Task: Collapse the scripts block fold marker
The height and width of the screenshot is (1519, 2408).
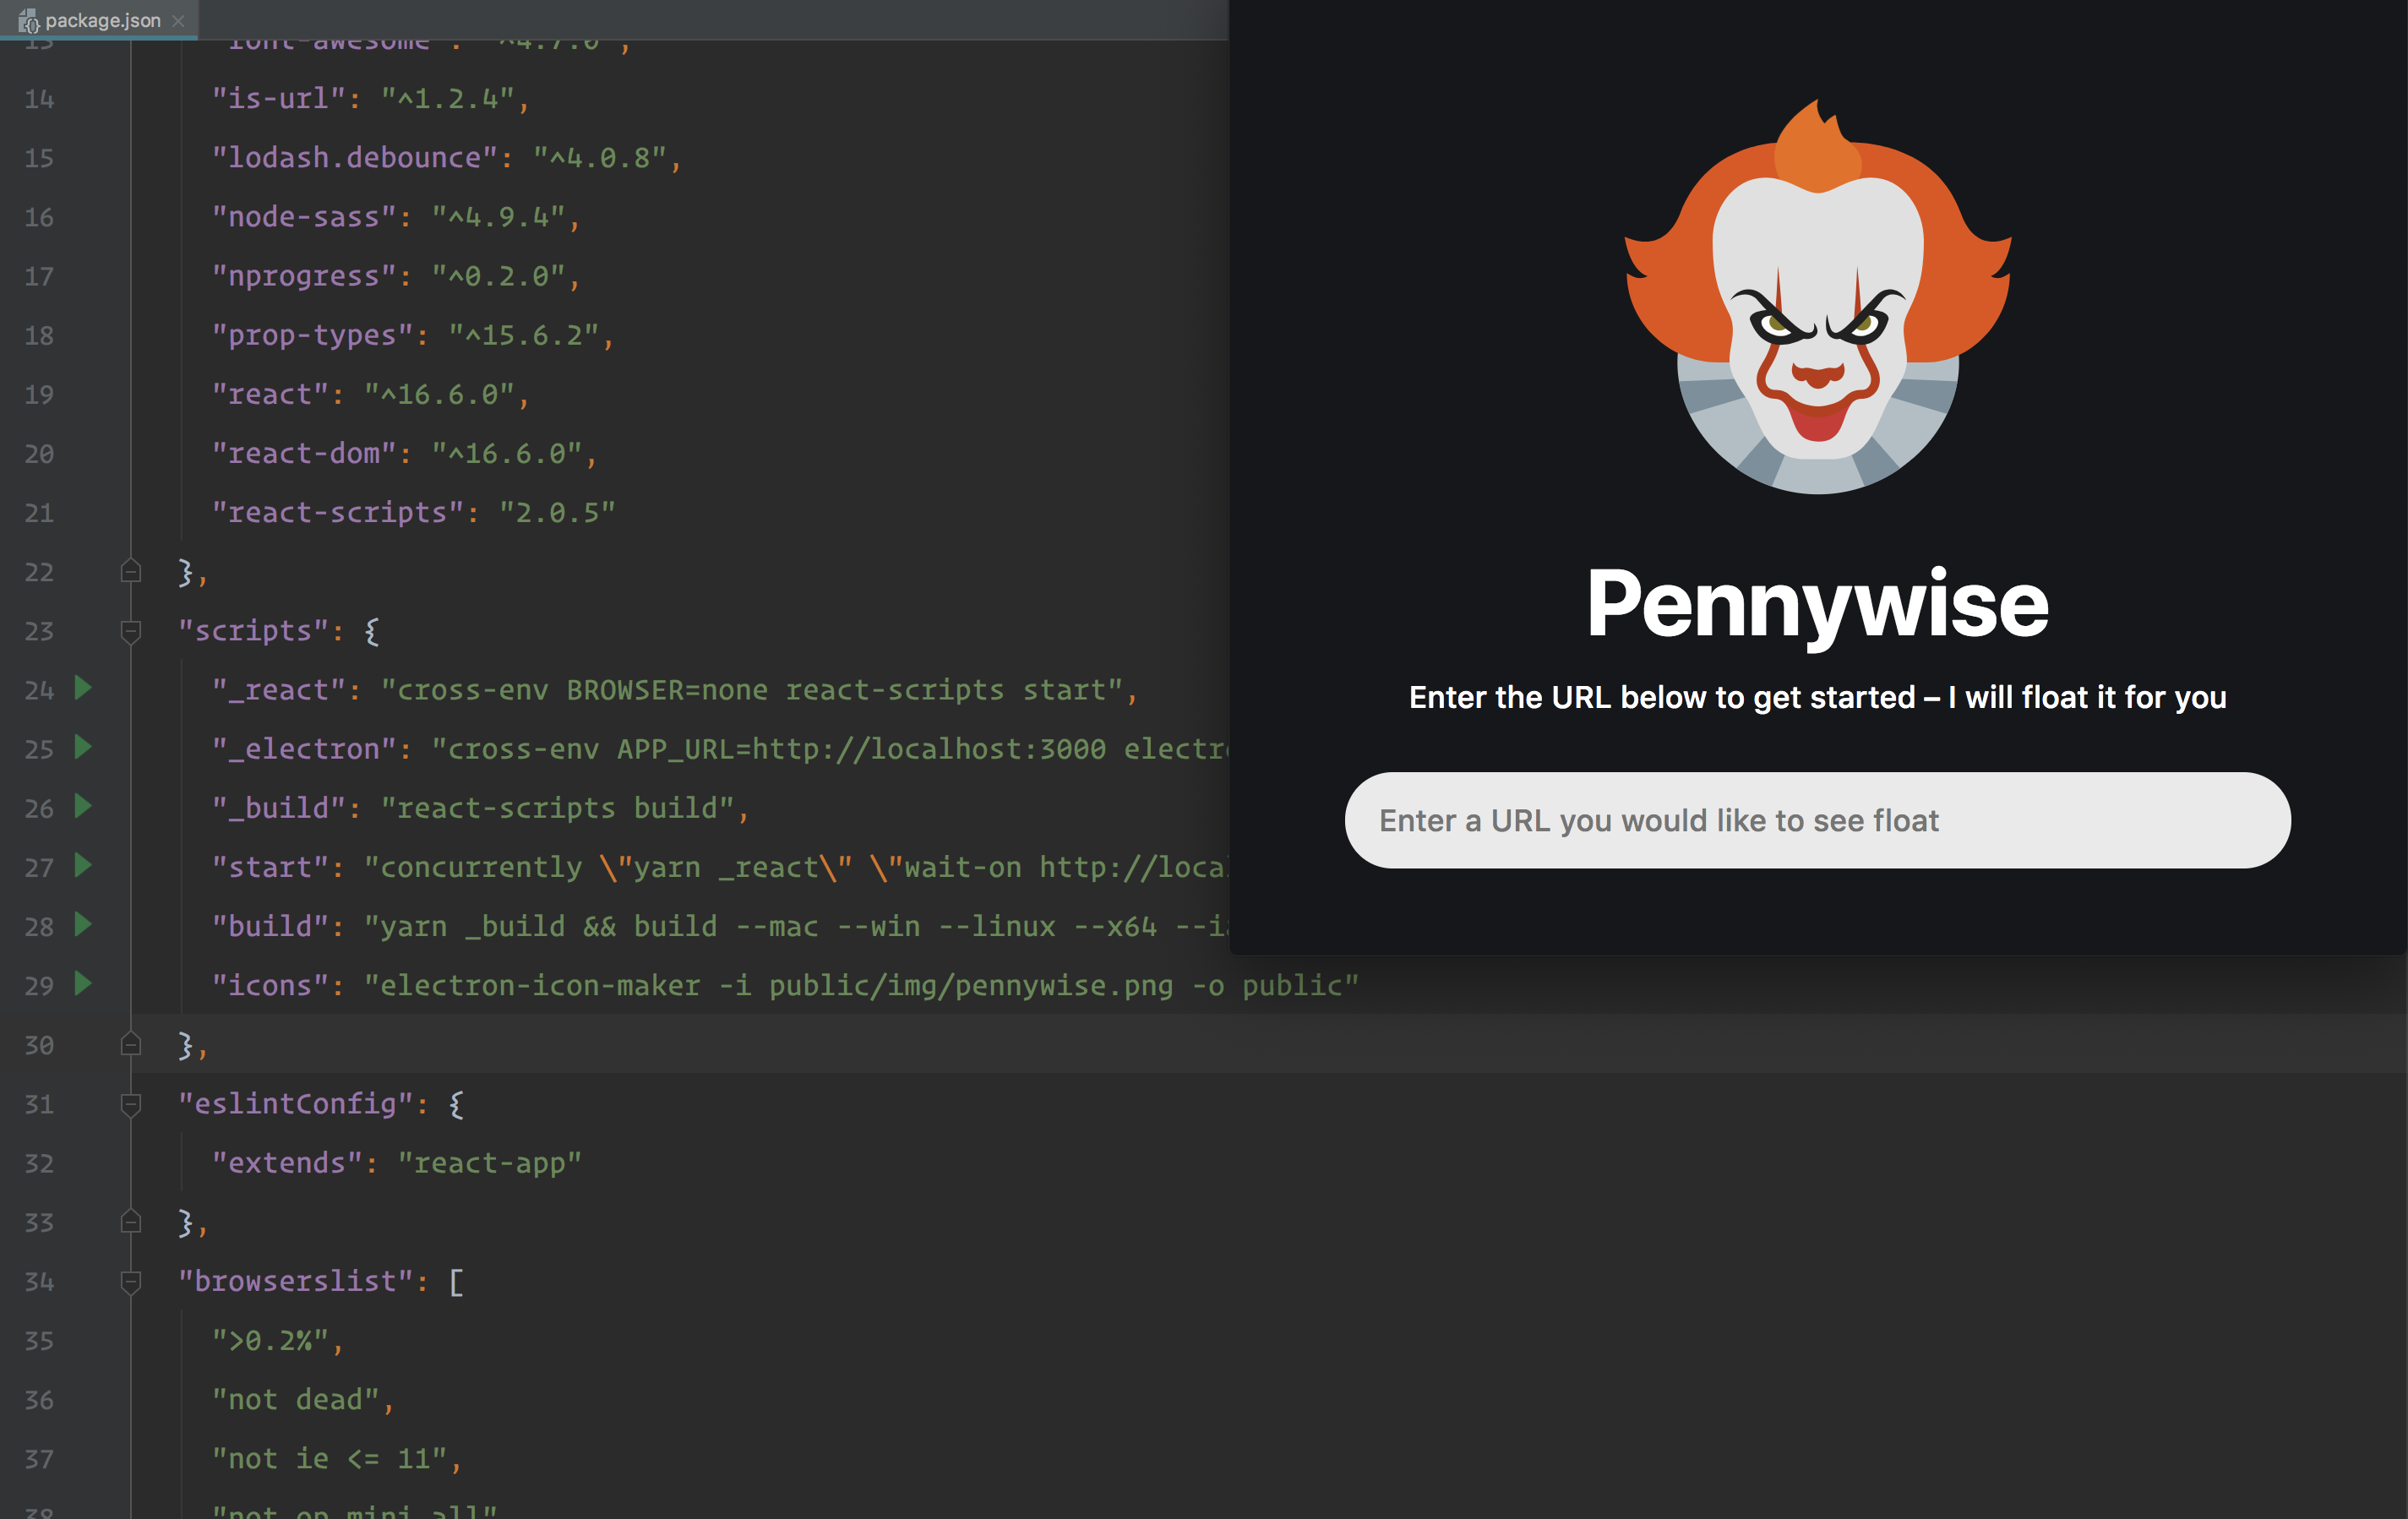Action: (131, 631)
